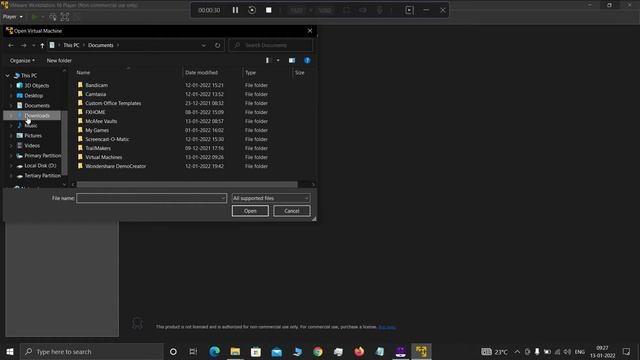Screen dimensions: 640x360
Task: Sort by Date modified column header
Action: click(x=201, y=73)
